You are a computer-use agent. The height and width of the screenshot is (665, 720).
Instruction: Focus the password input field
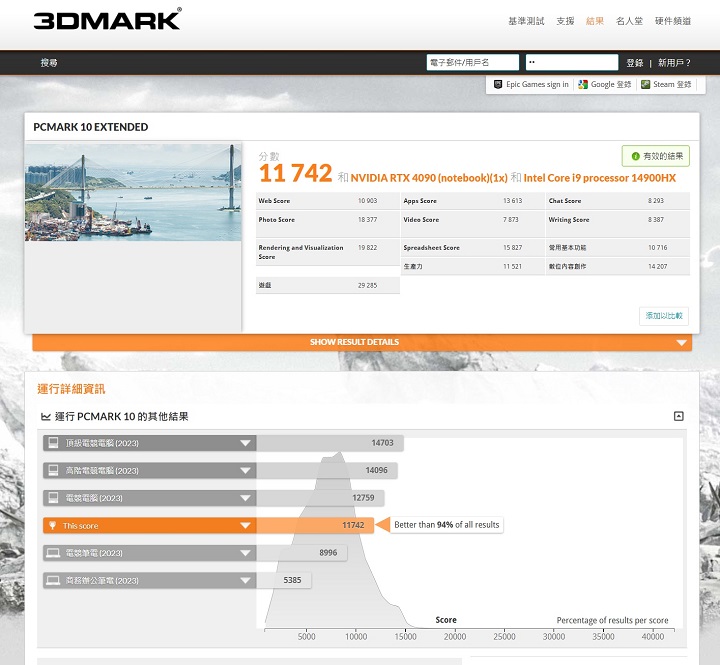572,62
